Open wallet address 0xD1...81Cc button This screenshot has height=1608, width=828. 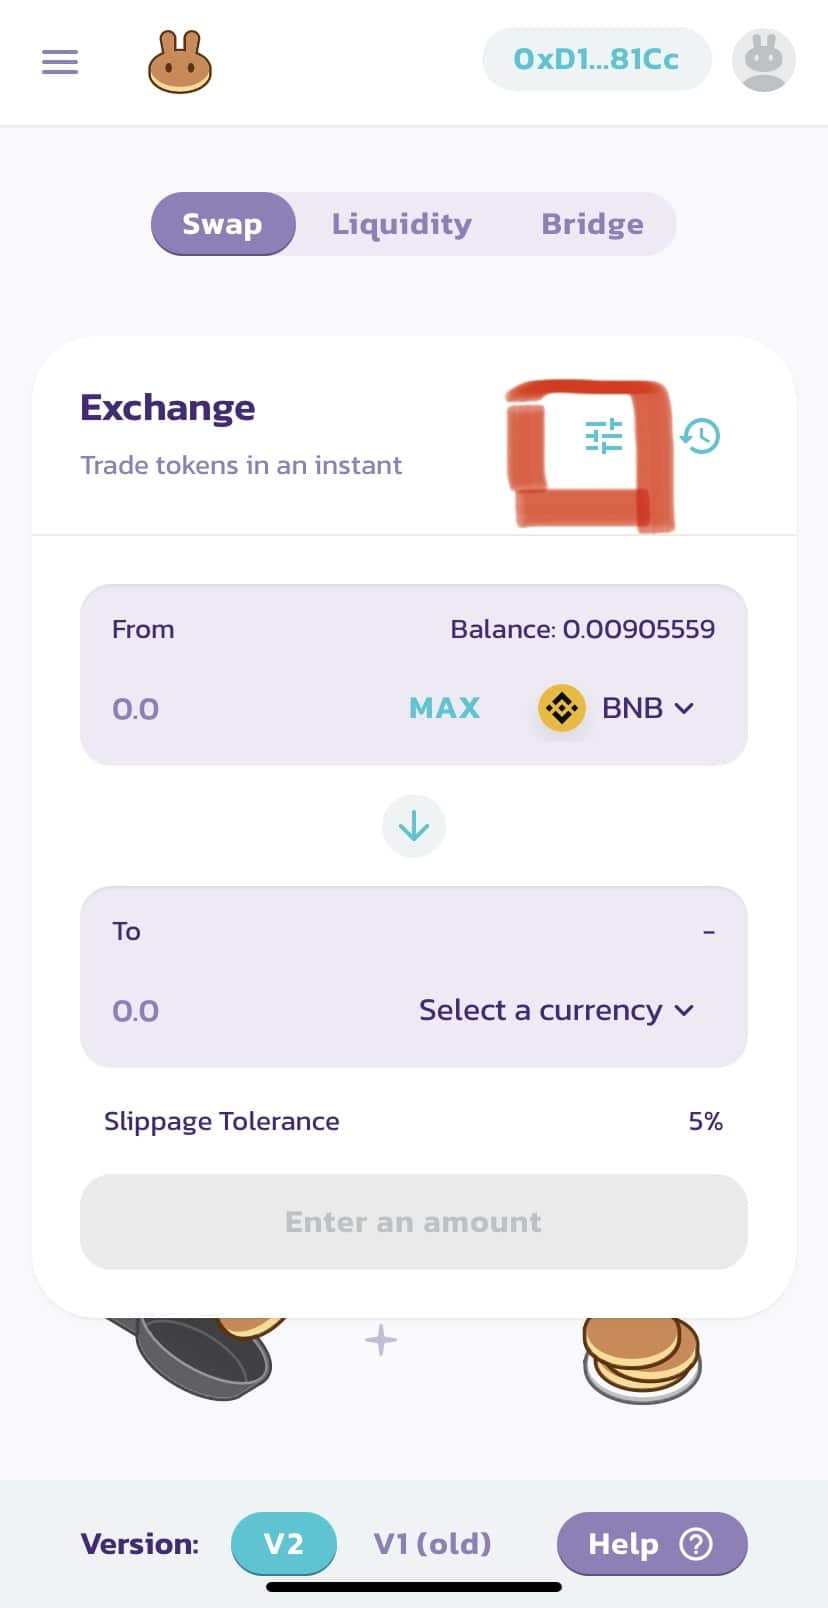597,59
